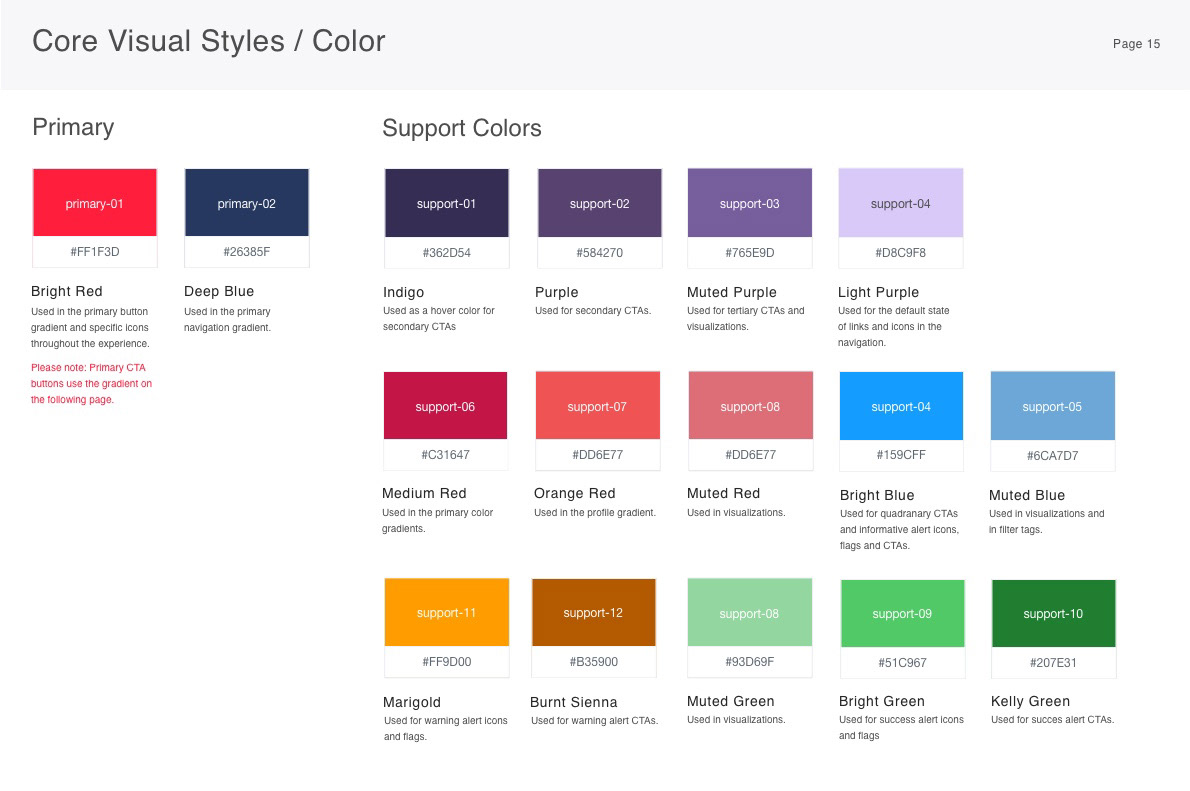Viewport: 1190px width, 791px height.
Task: Click the Core Visual Styles / Color title
Action: pos(208,41)
